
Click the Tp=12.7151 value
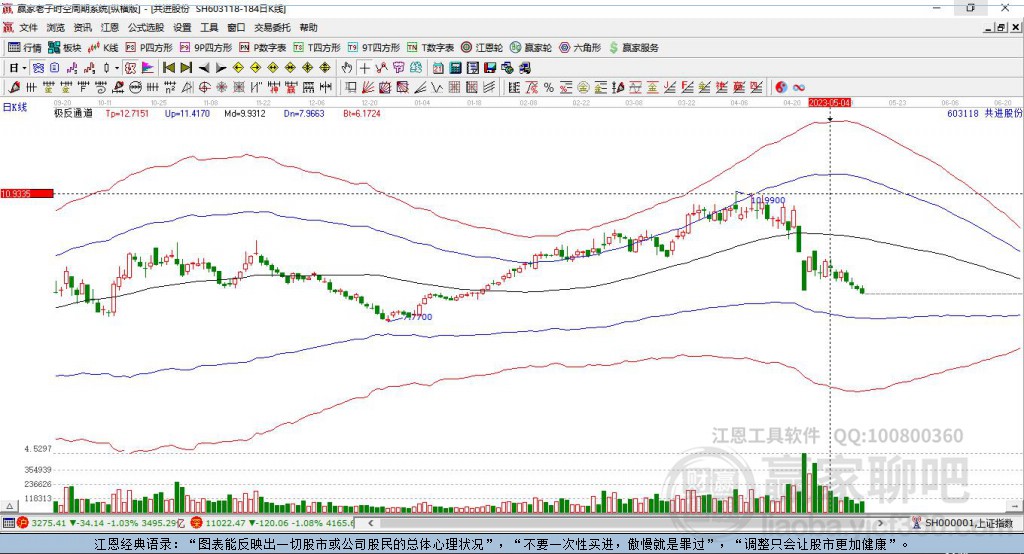127,114
